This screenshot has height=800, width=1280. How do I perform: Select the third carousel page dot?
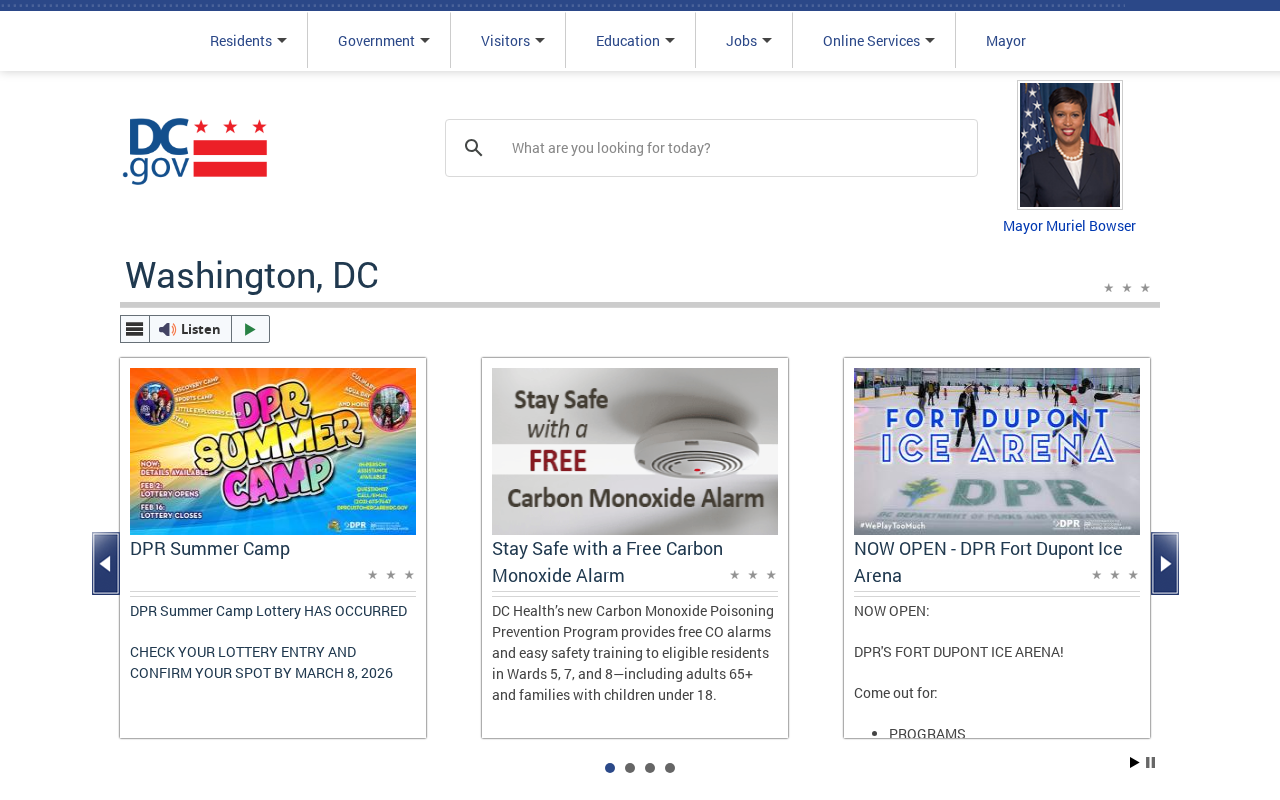pyautogui.click(x=650, y=768)
